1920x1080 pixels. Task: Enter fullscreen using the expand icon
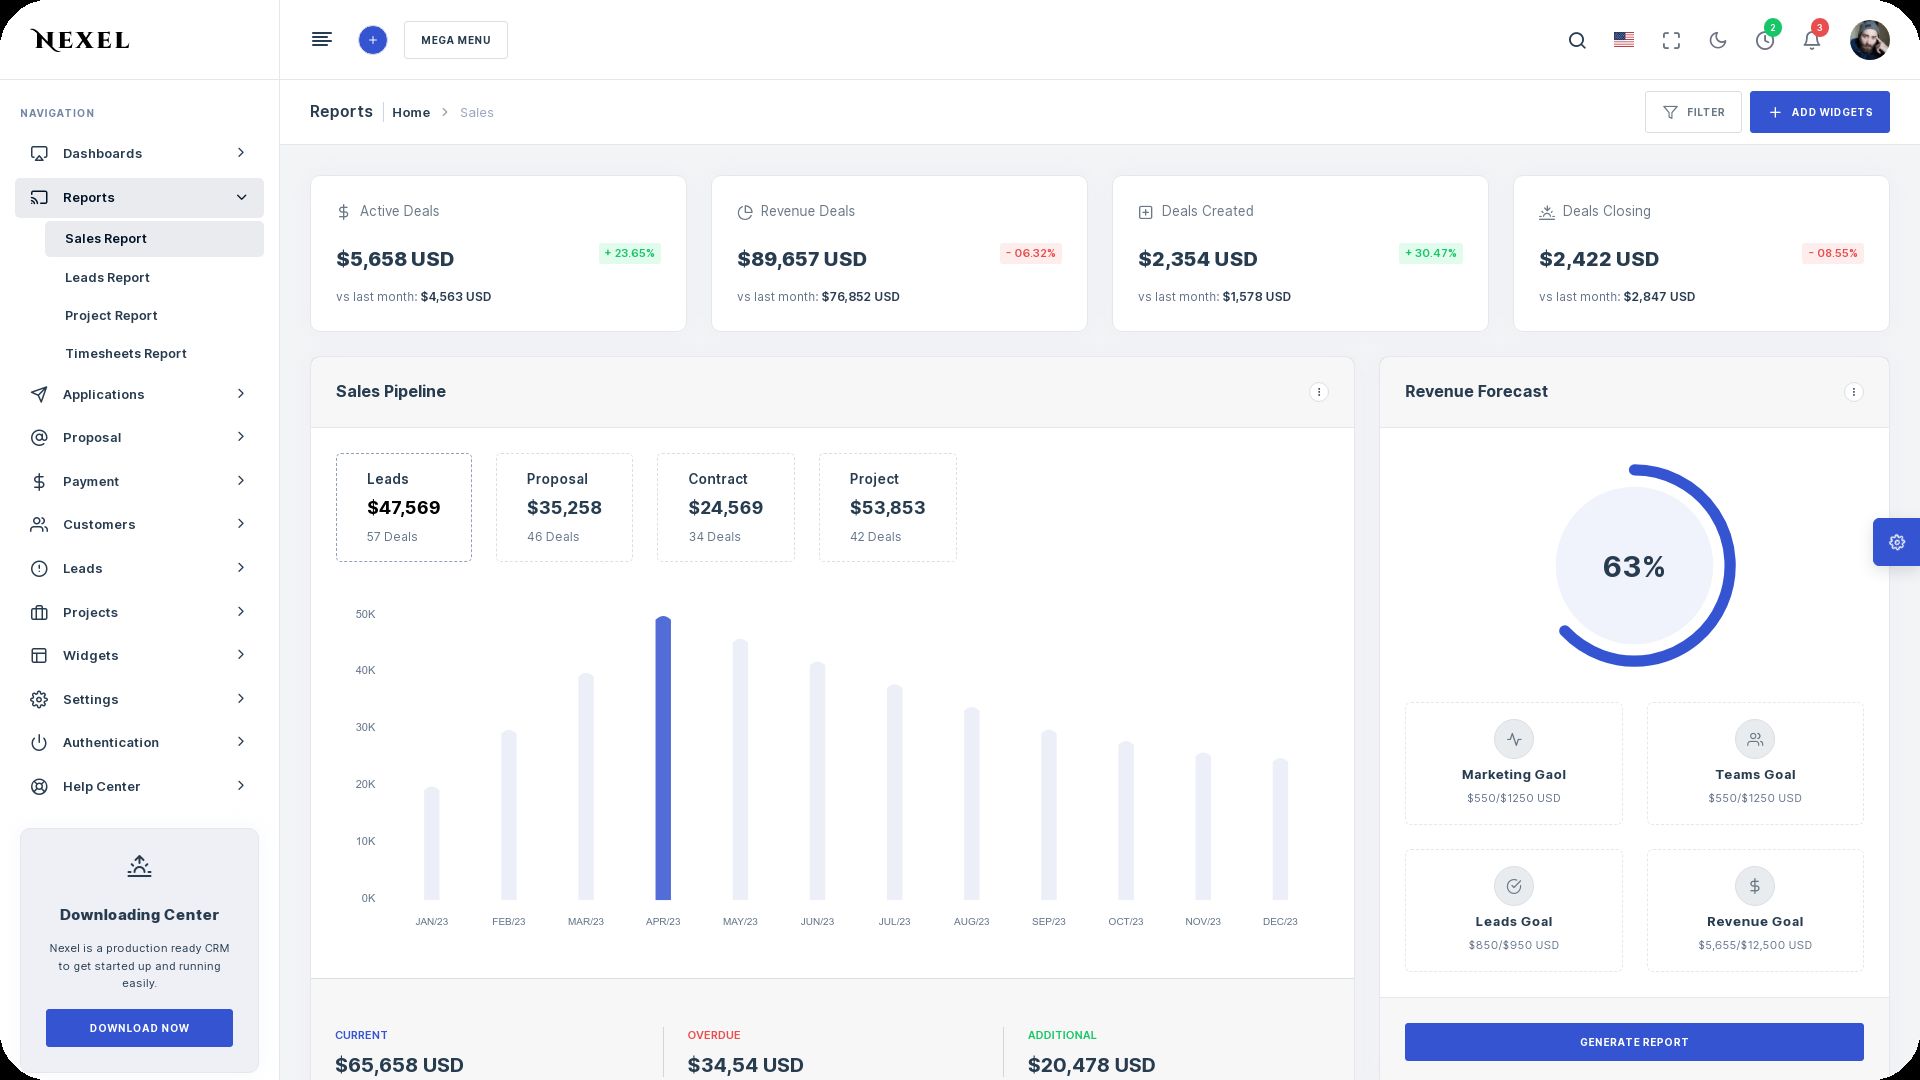pyautogui.click(x=1671, y=41)
